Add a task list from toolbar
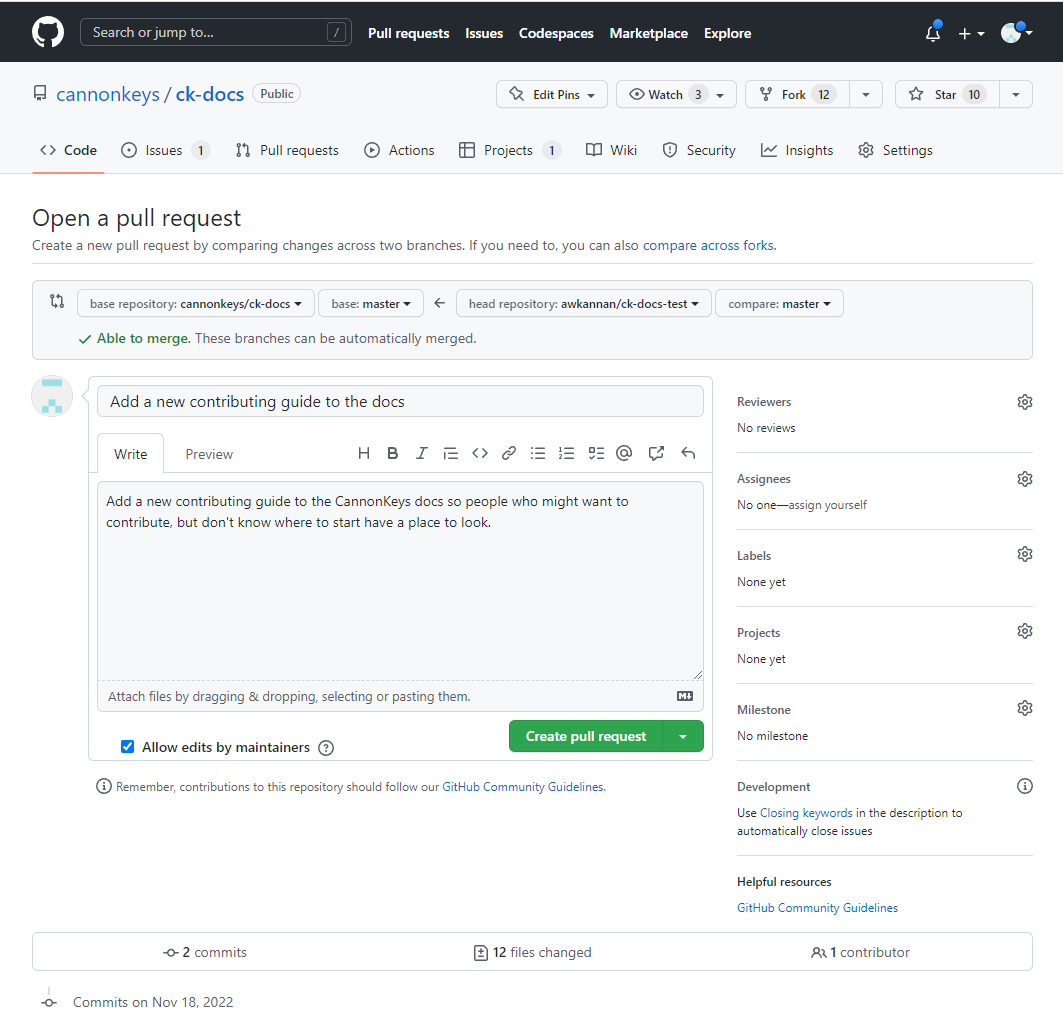This screenshot has height=1010, width=1063. coord(596,453)
